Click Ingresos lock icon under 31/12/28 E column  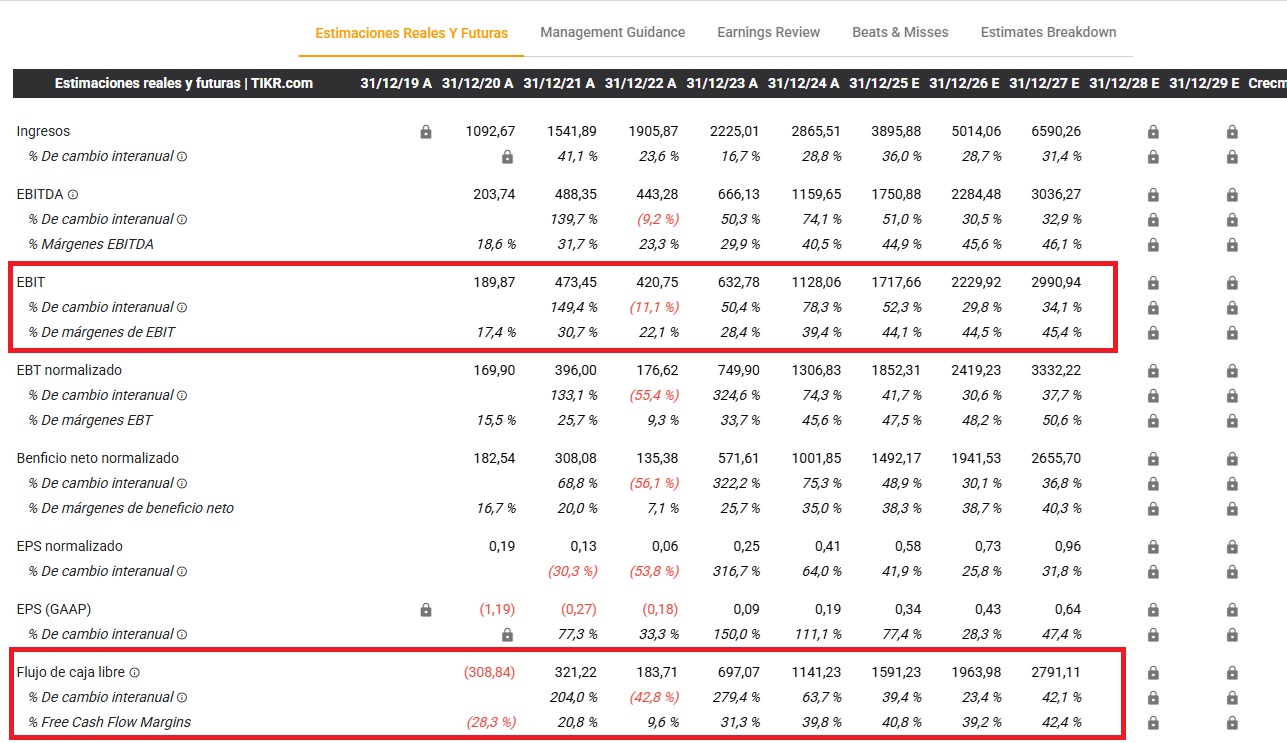[1152, 132]
